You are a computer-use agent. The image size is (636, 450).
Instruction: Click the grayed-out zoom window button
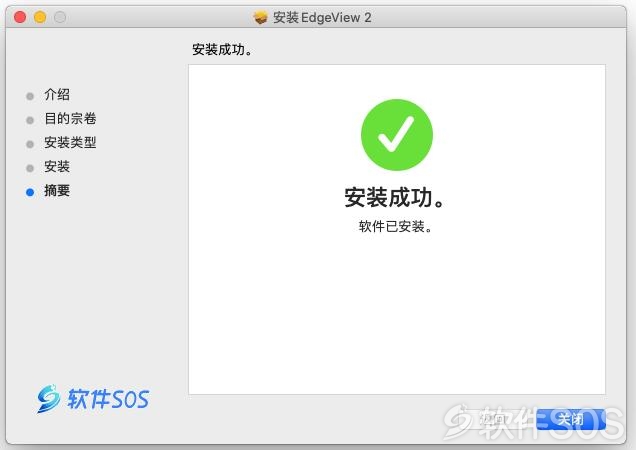tap(60, 17)
